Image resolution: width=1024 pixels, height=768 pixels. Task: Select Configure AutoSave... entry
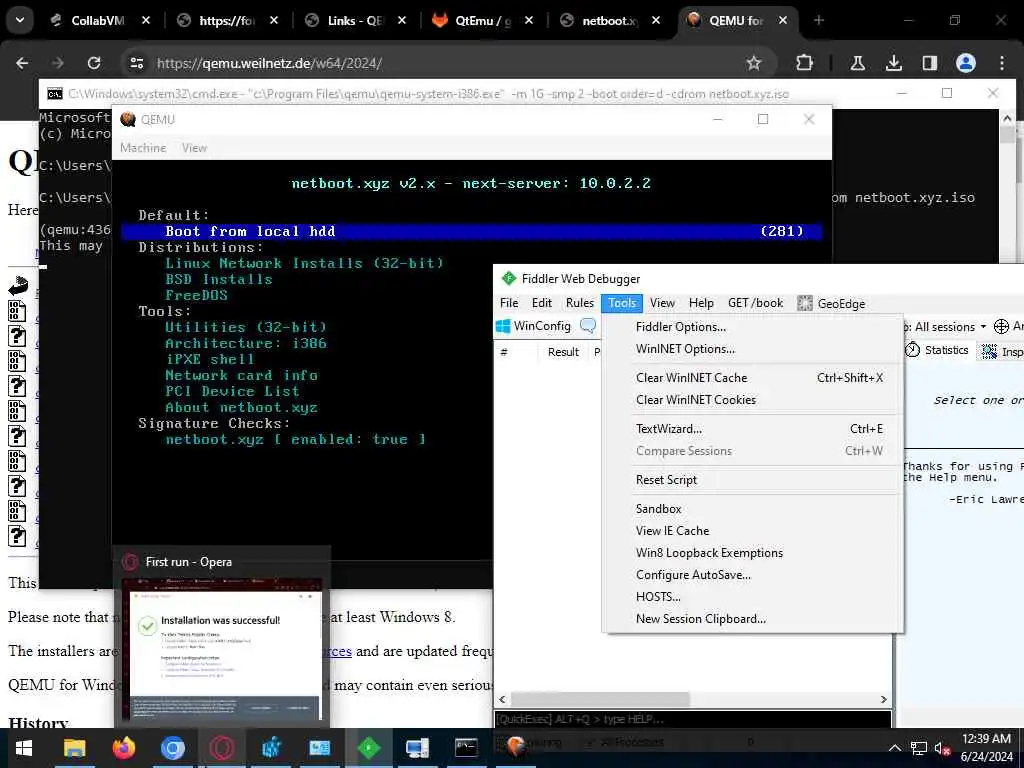pyautogui.click(x=693, y=575)
